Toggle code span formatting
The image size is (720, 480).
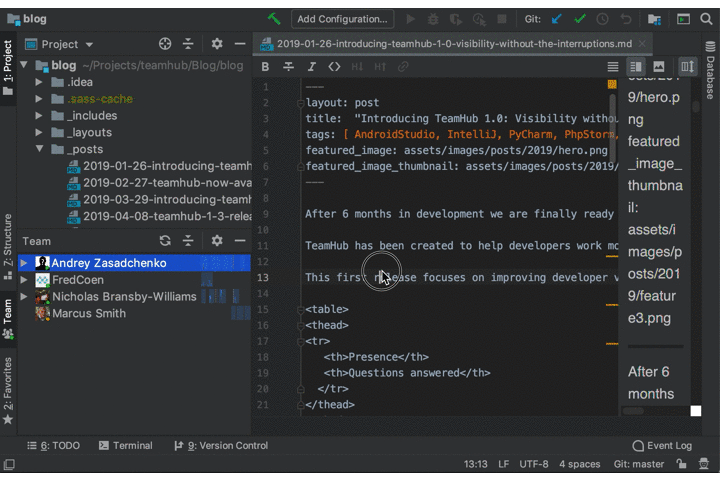[334, 67]
